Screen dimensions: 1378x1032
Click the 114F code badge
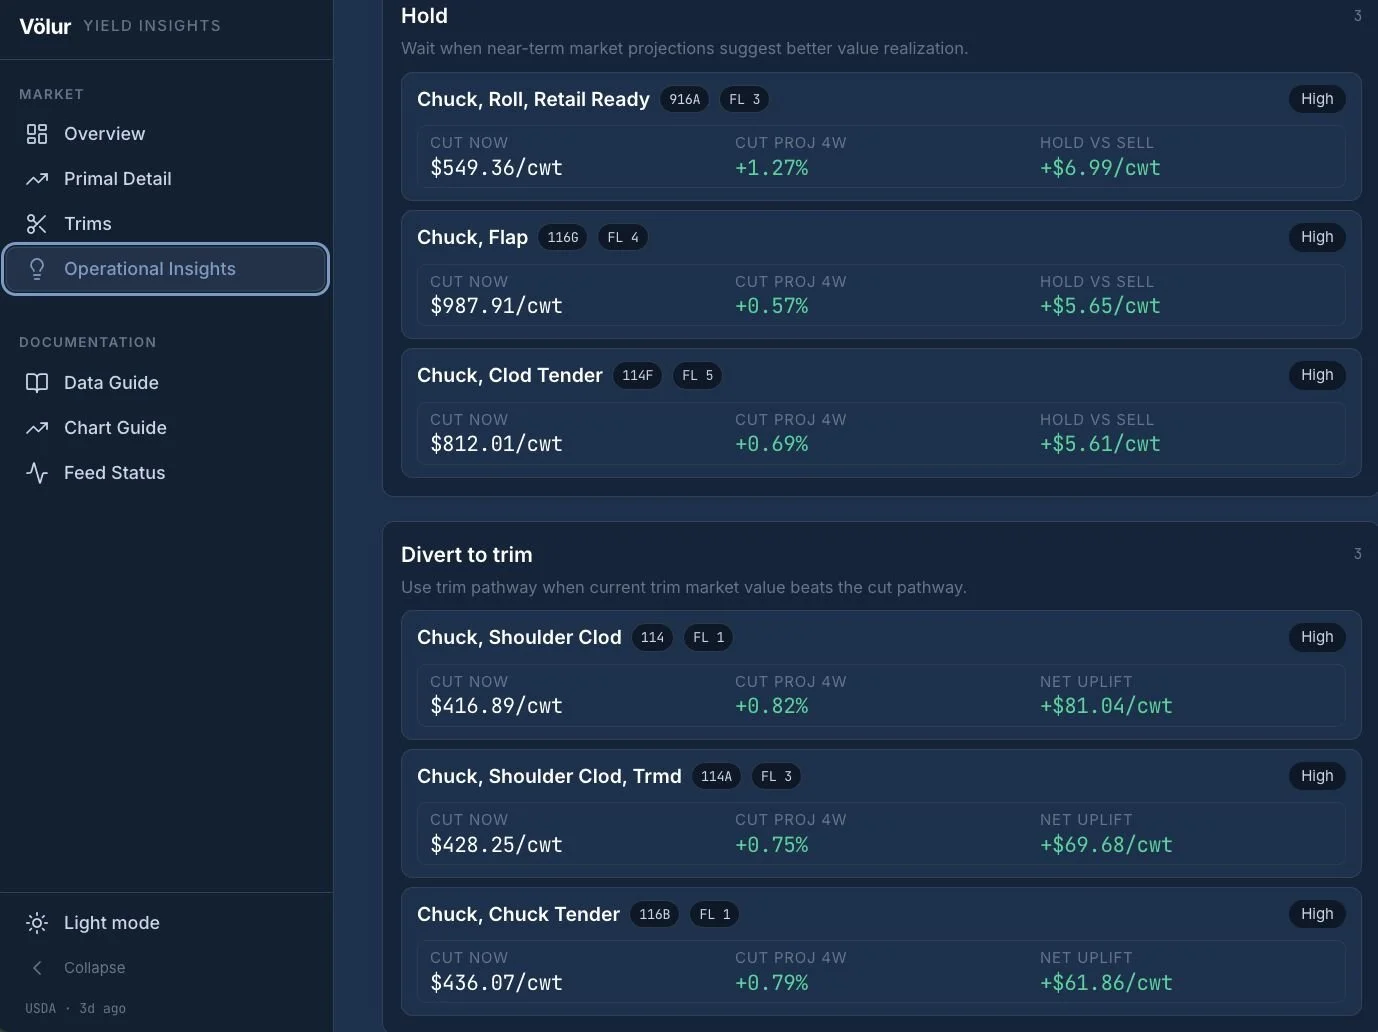pyautogui.click(x=637, y=375)
